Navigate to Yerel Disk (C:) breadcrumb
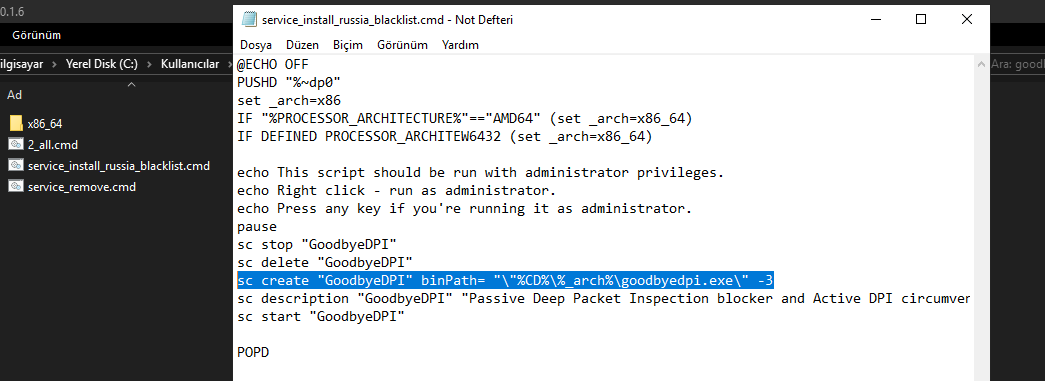1045x381 pixels. tap(102, 64)
